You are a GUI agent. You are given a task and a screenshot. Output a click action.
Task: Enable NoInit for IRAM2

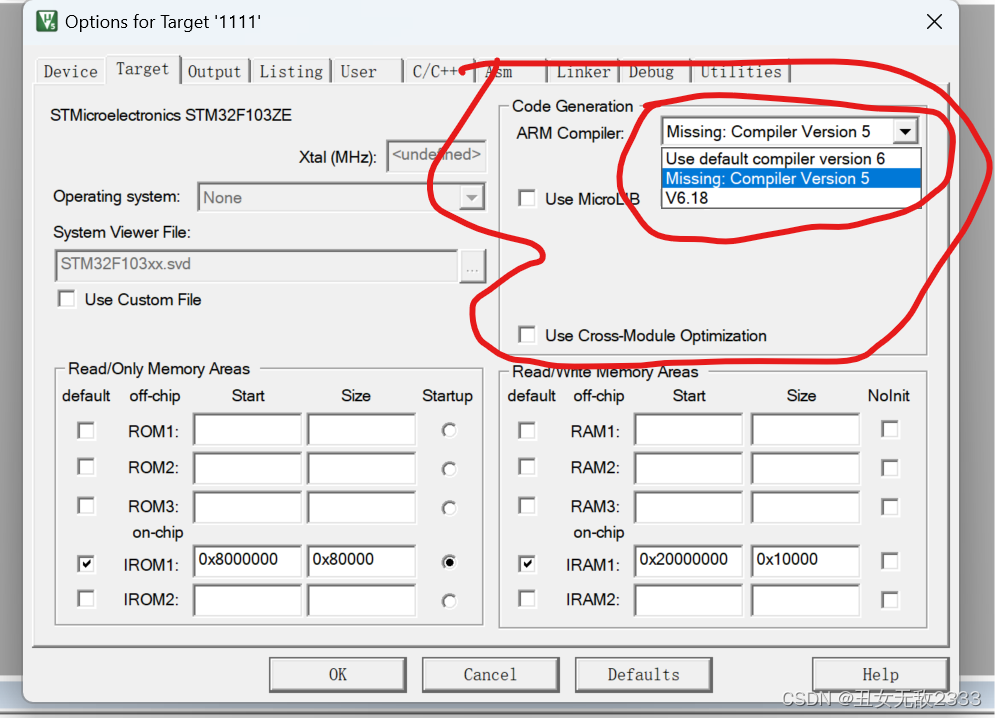890,600
